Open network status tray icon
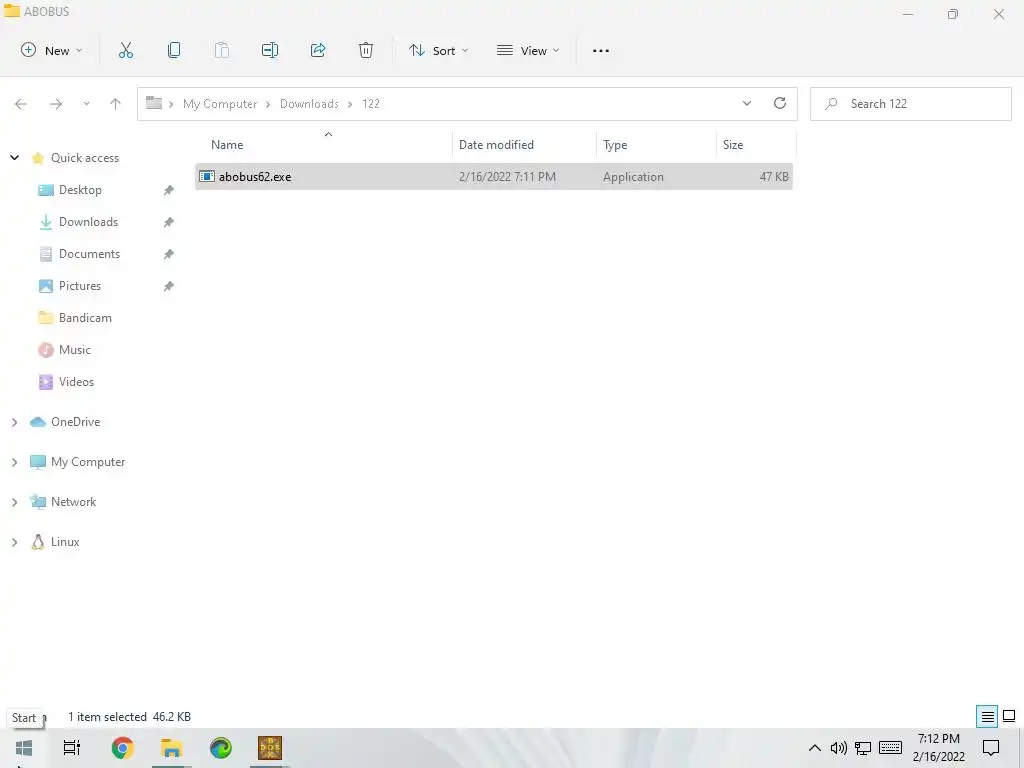 click(863, 748)
